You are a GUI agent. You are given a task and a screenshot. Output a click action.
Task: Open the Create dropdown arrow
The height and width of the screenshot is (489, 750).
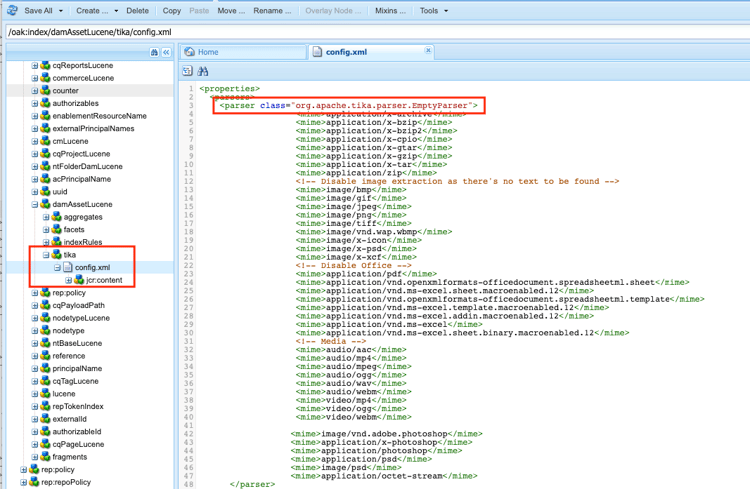115,11
